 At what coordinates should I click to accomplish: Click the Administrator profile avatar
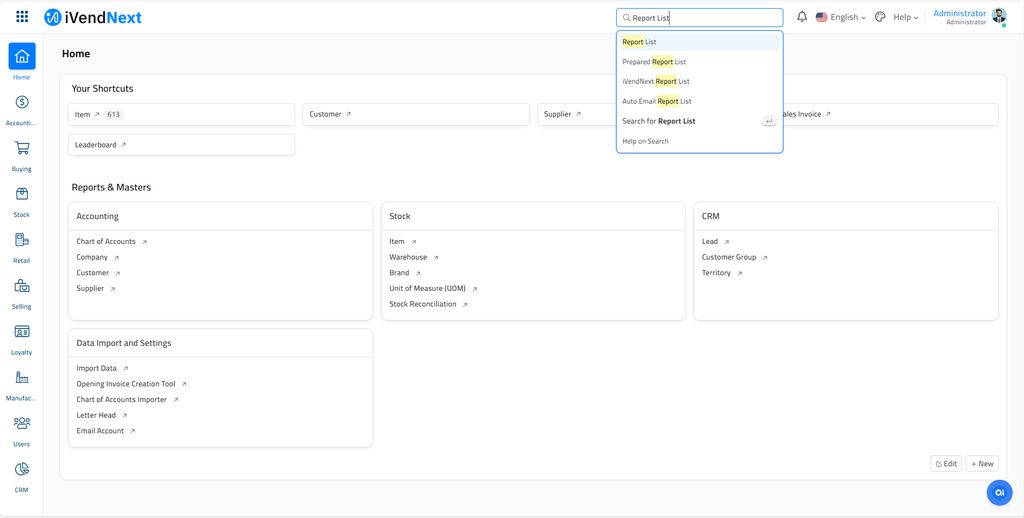pyautogui.click(x=999, y=16)
